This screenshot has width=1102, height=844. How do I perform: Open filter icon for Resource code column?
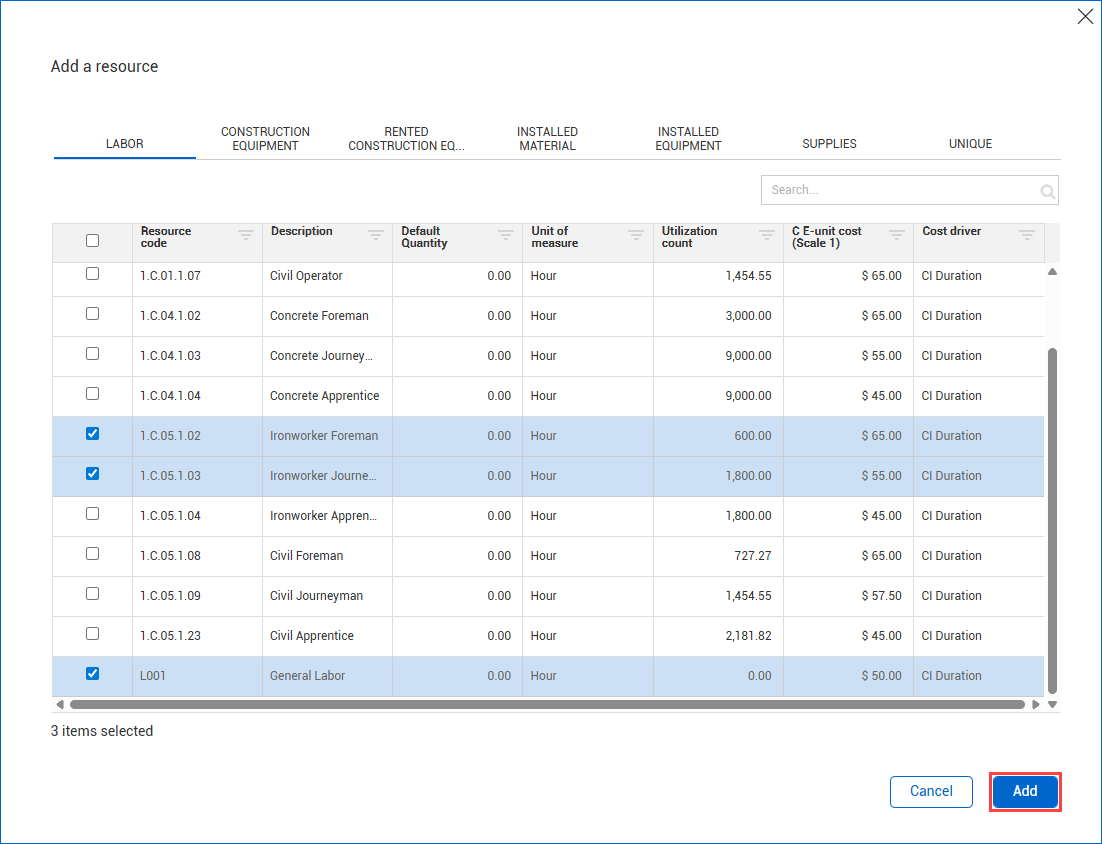pyautogui.click(x=246, y=235)
